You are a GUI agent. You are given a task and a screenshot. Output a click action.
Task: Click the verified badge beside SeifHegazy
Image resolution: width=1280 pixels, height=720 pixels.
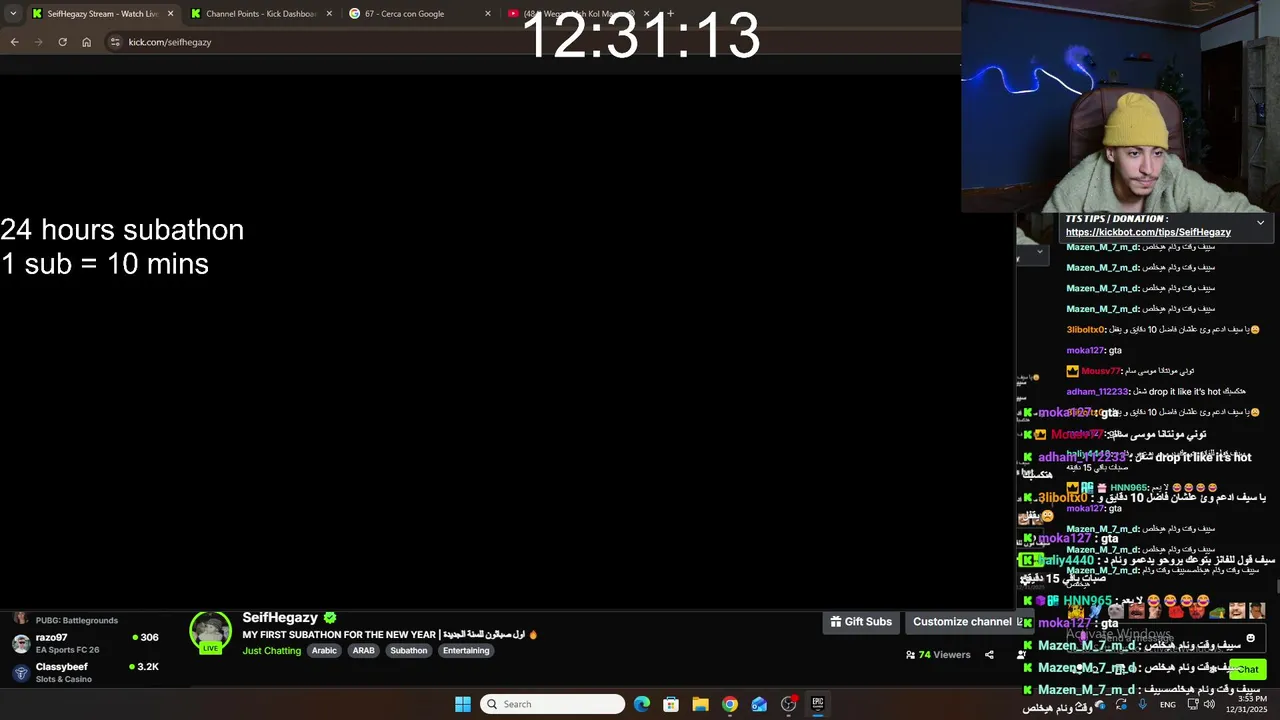[330, 618]
